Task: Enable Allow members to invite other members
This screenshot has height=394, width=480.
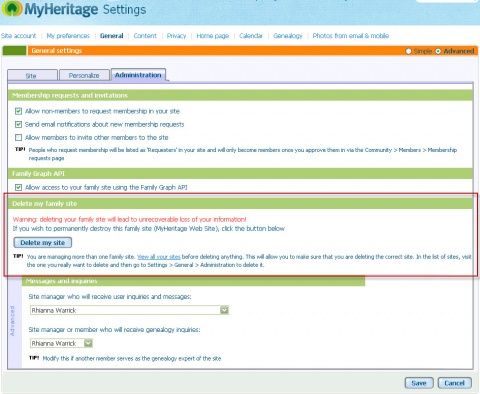Action: 18,137
